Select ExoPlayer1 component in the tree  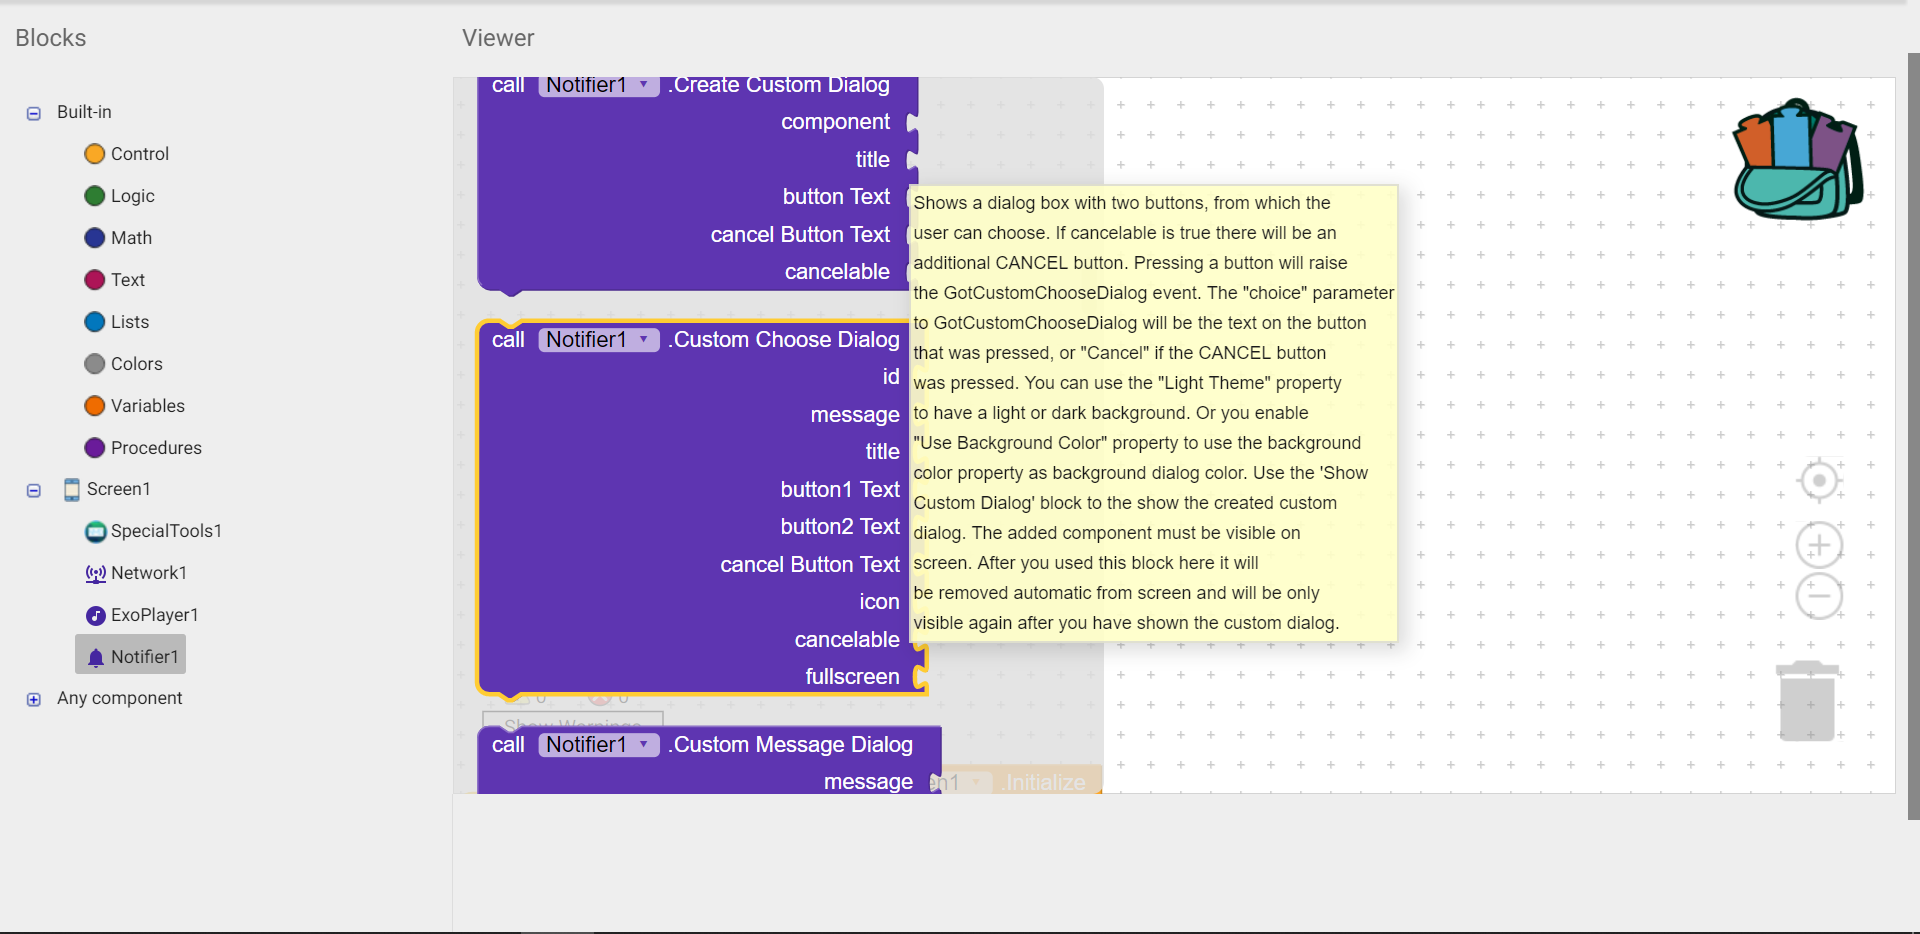pos(154,615)
